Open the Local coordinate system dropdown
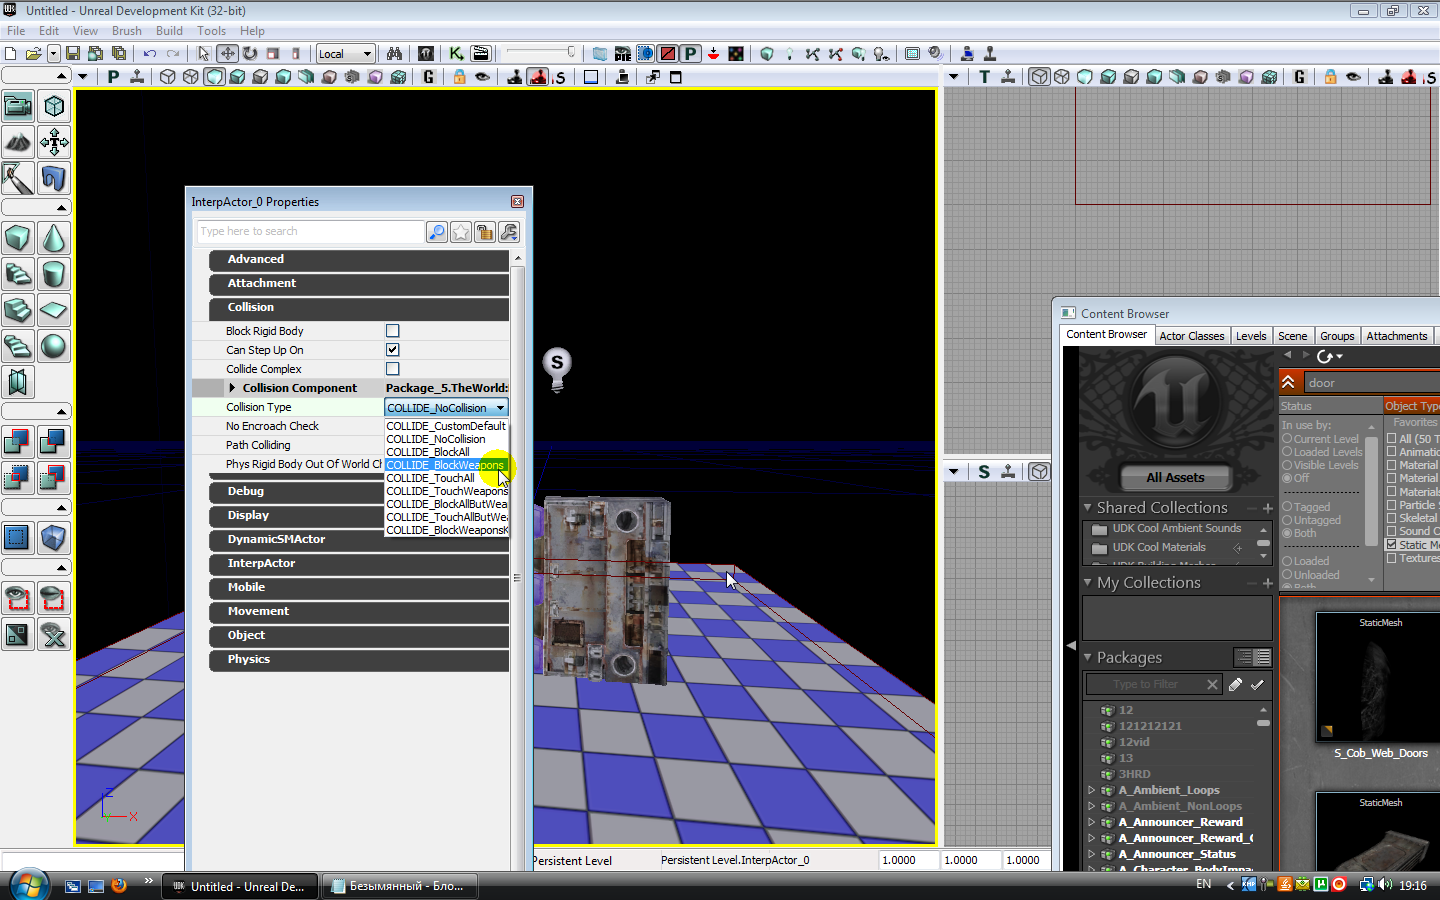Viewport: 1440px width, 900px height. 345,54
